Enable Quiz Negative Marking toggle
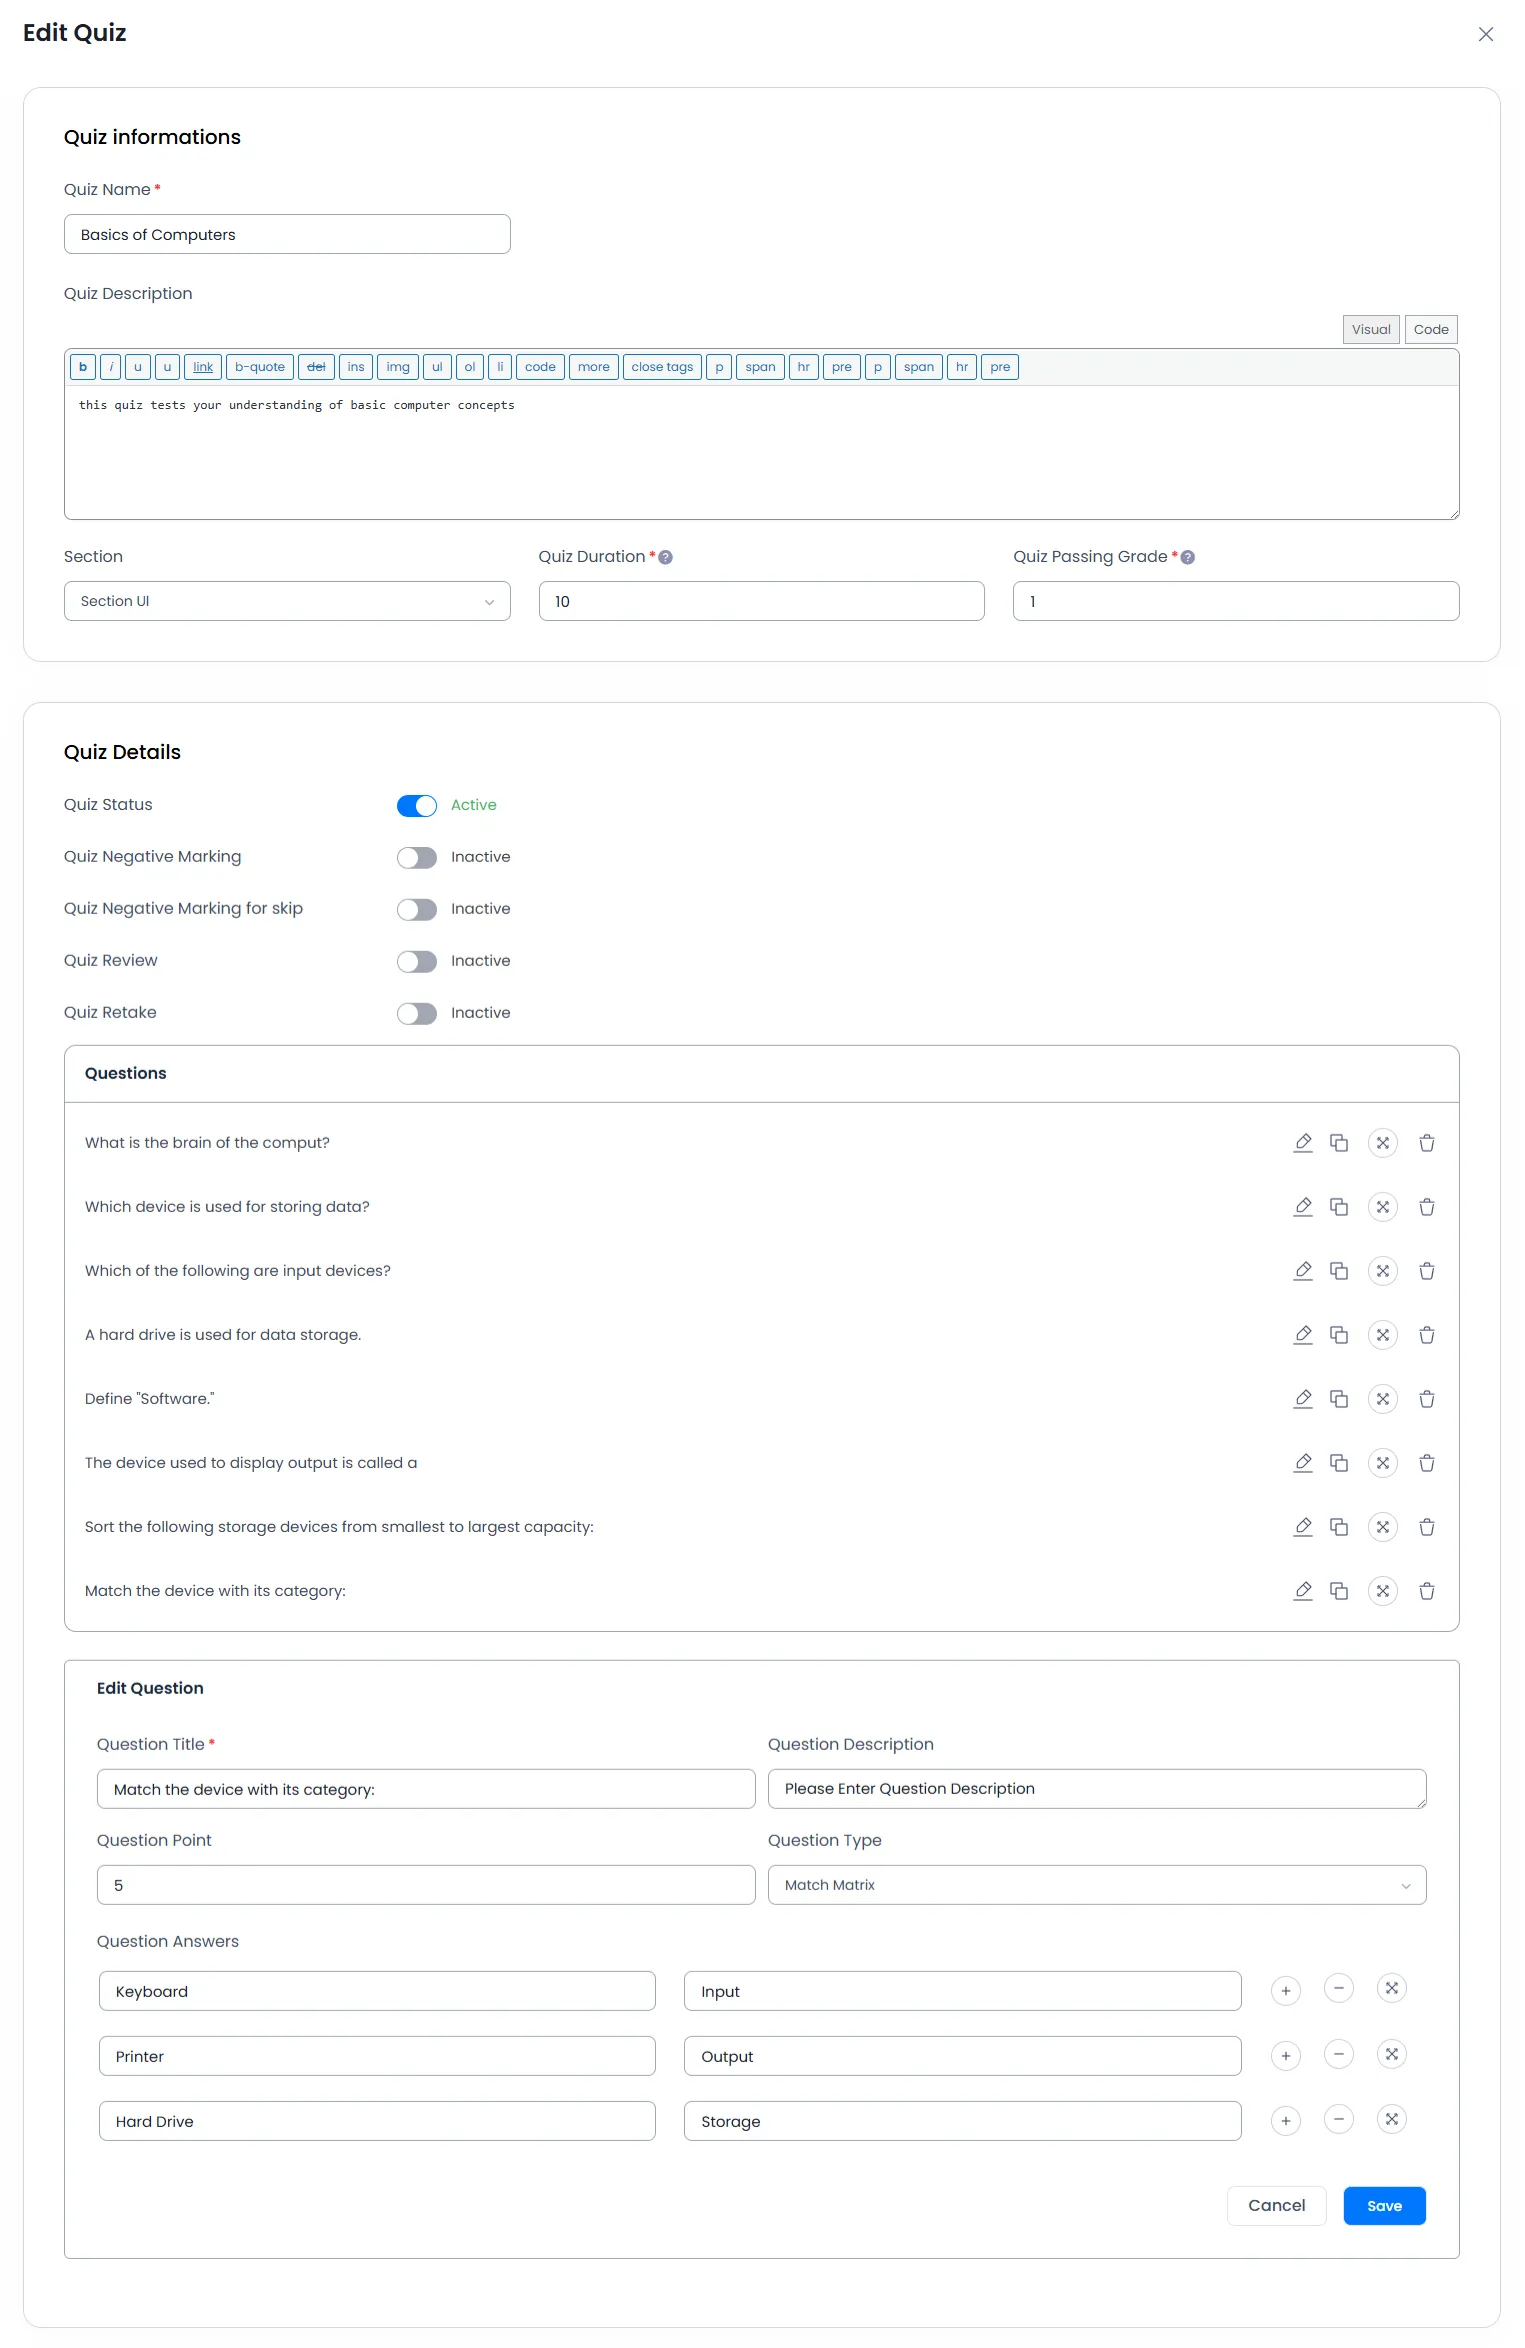The height and width of the screenshot is (2348, 1525). [x=417, y=858]
